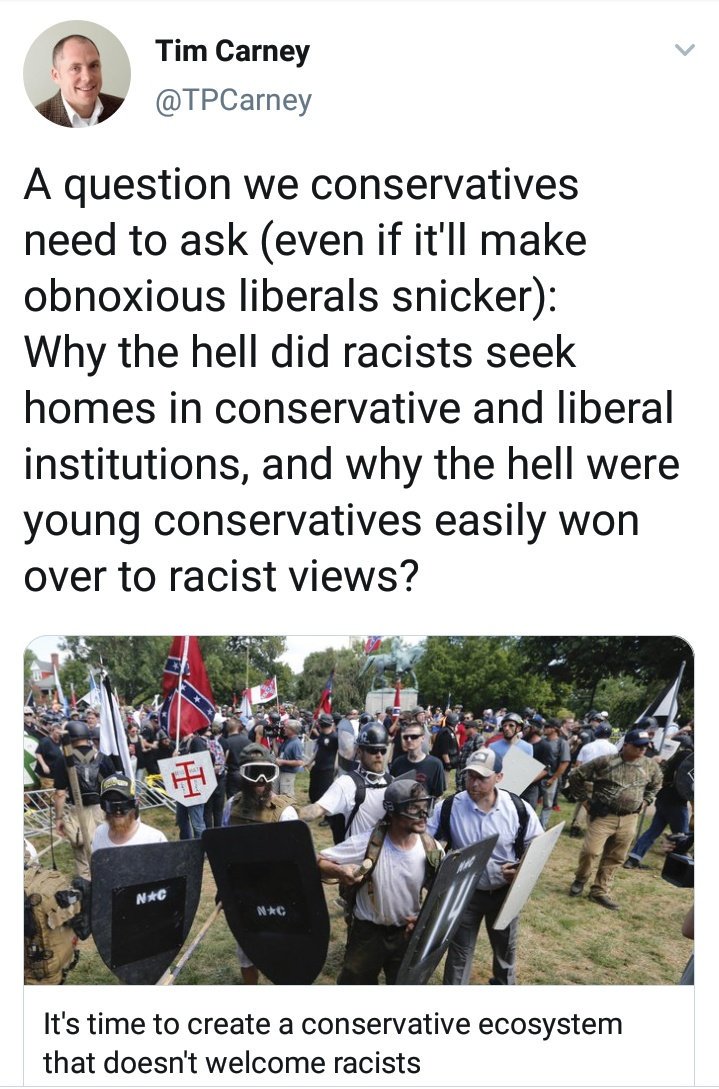Click the line "Why the hell did racists seek"
719x1089 pixels.
coord(299,352)
